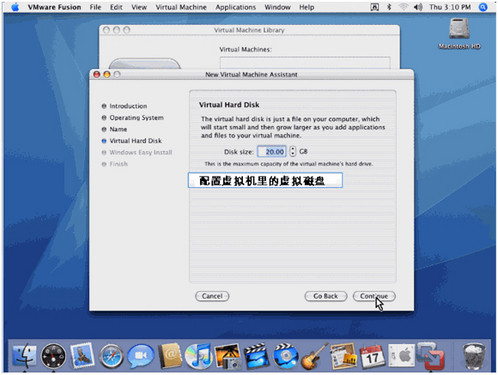Select the Virtual Hard Disk step
This screenshot has height=375, width=498.
click(132, 141)
